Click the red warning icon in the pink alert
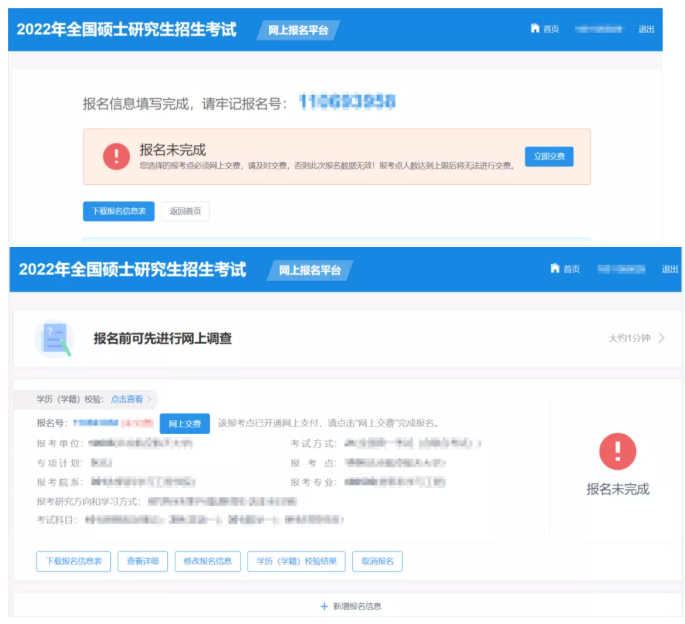Image resolution: width=685 pixels, height=624 pixels. point(116,156)
